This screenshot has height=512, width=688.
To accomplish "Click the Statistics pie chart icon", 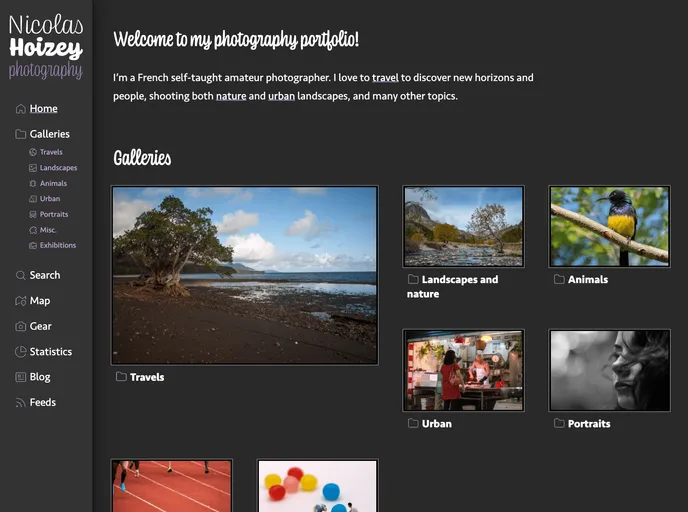I will (x=20, y=352).
